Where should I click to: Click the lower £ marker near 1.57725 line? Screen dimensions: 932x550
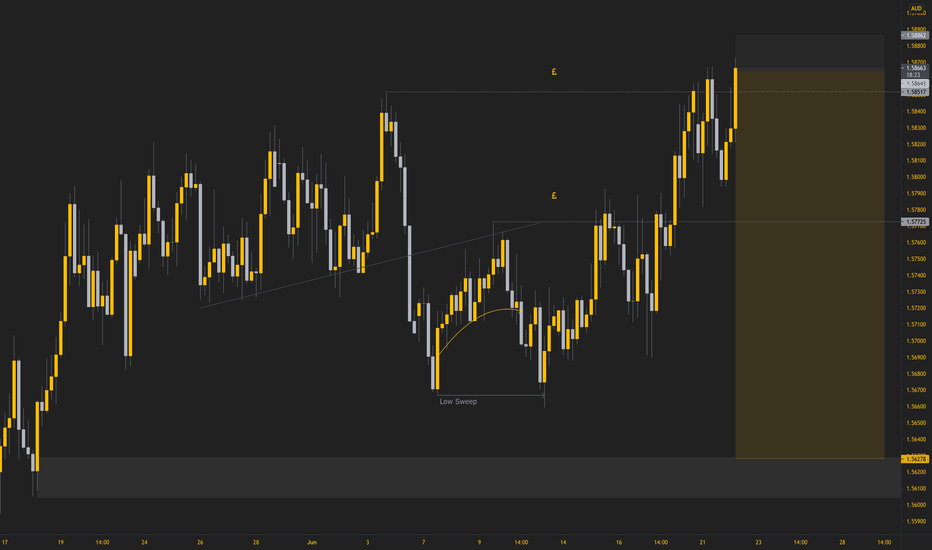tap(554, 196)
